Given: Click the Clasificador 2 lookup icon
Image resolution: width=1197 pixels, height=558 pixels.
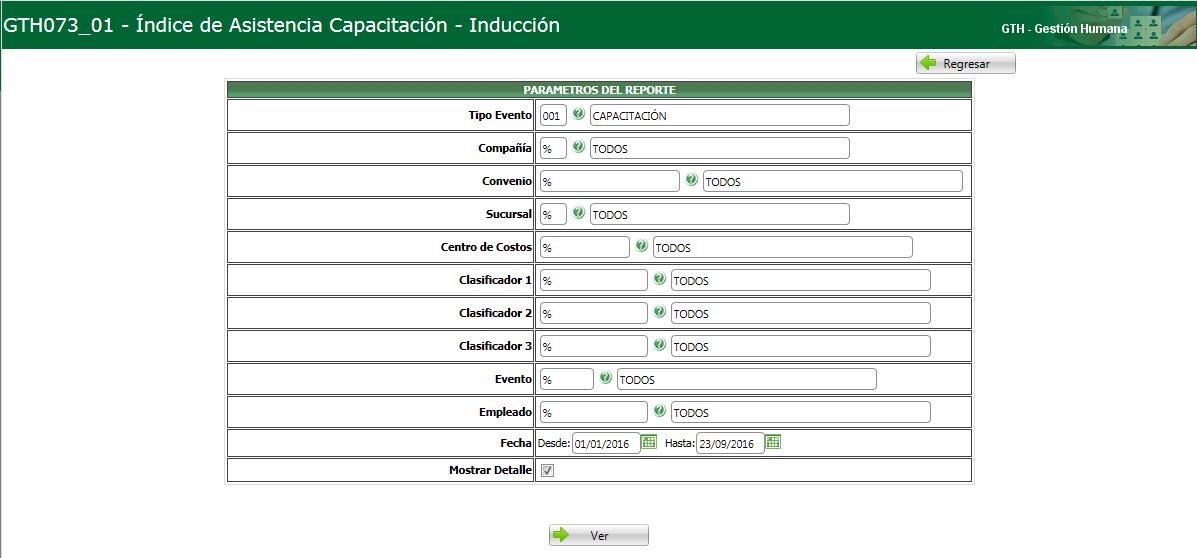Looking at the screenshot, I should click(x=659, y=312).
